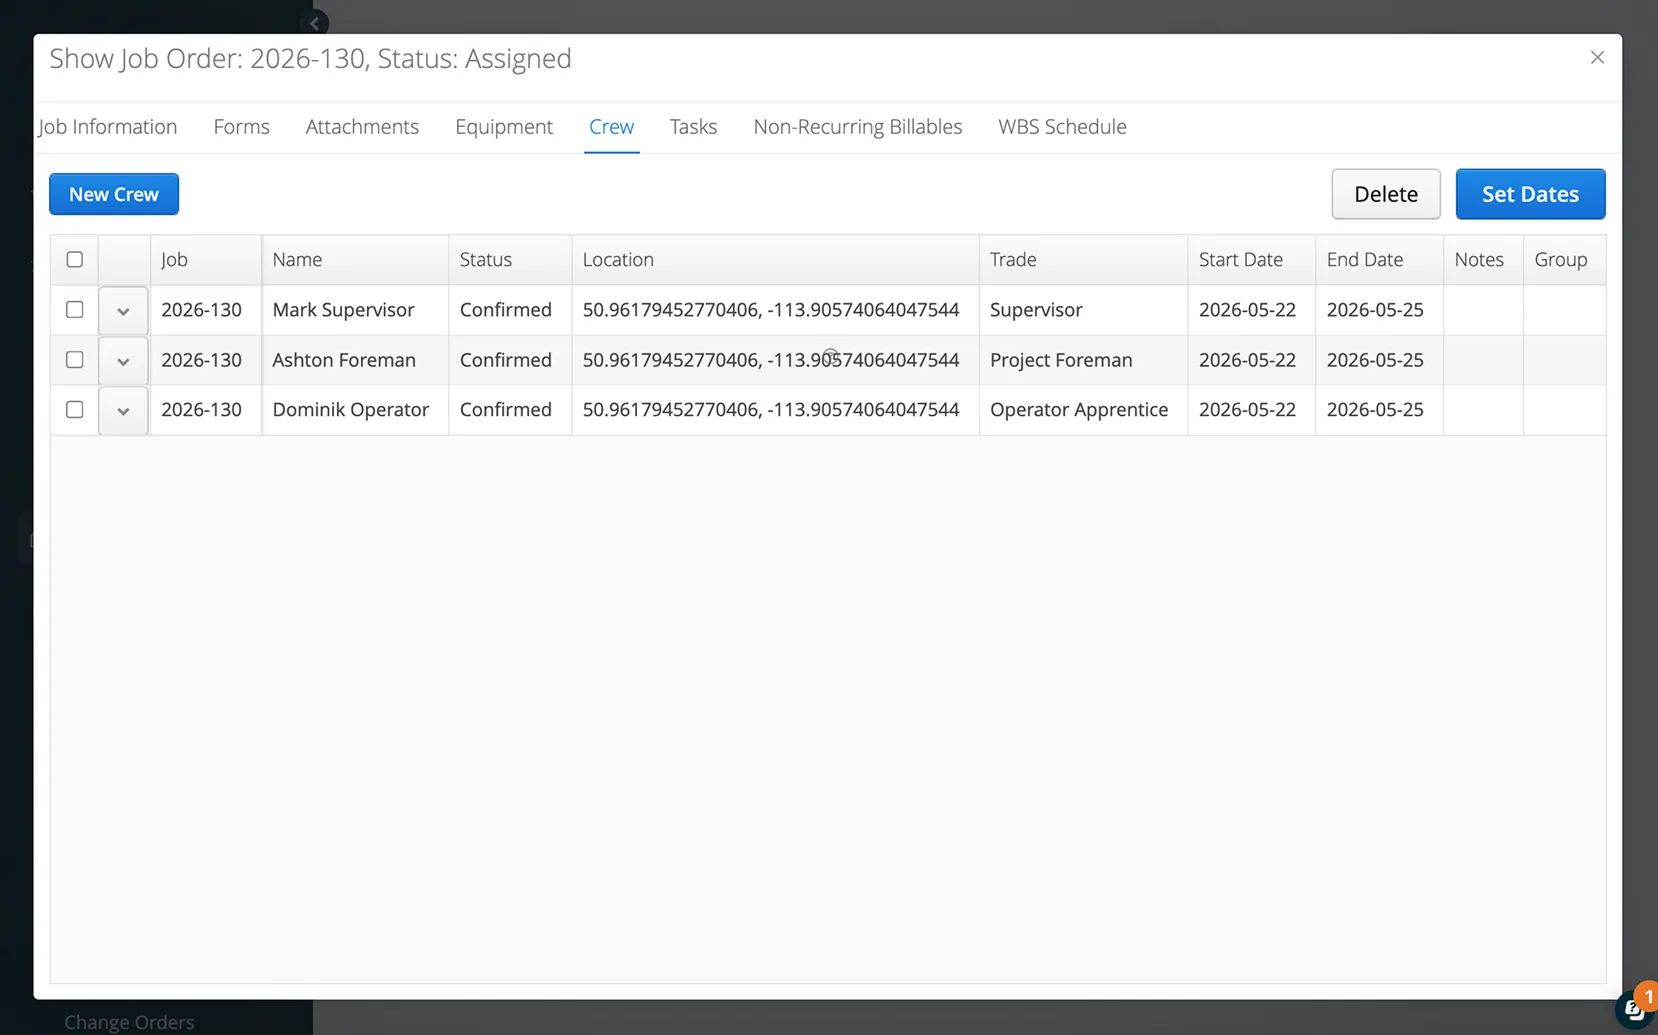Open the Tasks tab
Image resolution: width=1658 pixels, height=1035 pixels.
[x=693, y=127]
